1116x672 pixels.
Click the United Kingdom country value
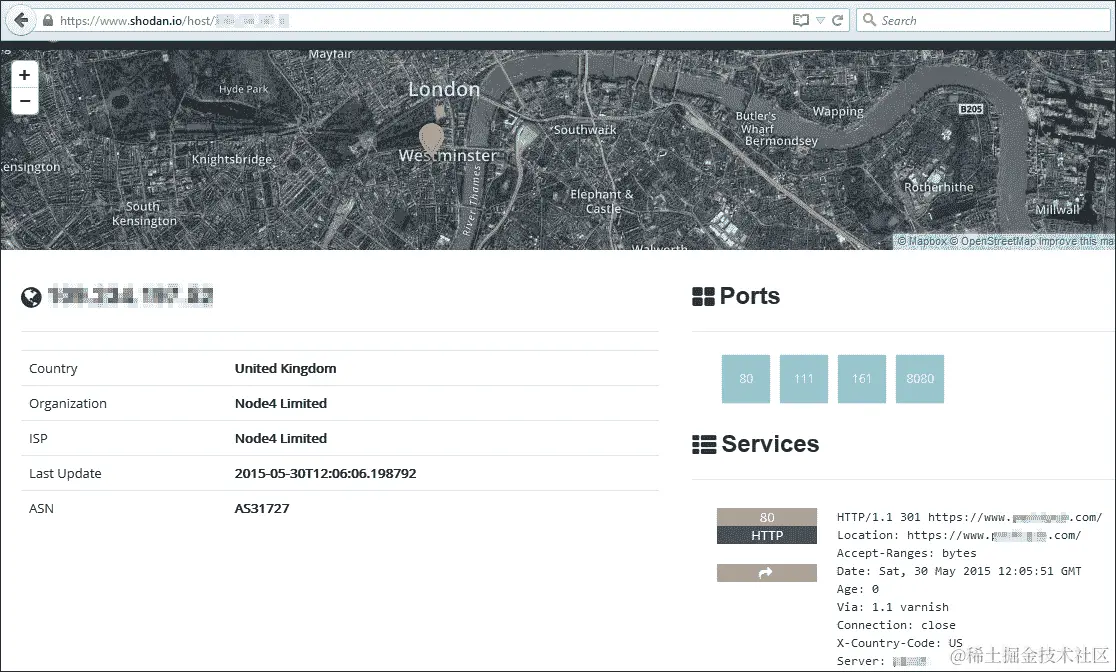tap(285, 368)
